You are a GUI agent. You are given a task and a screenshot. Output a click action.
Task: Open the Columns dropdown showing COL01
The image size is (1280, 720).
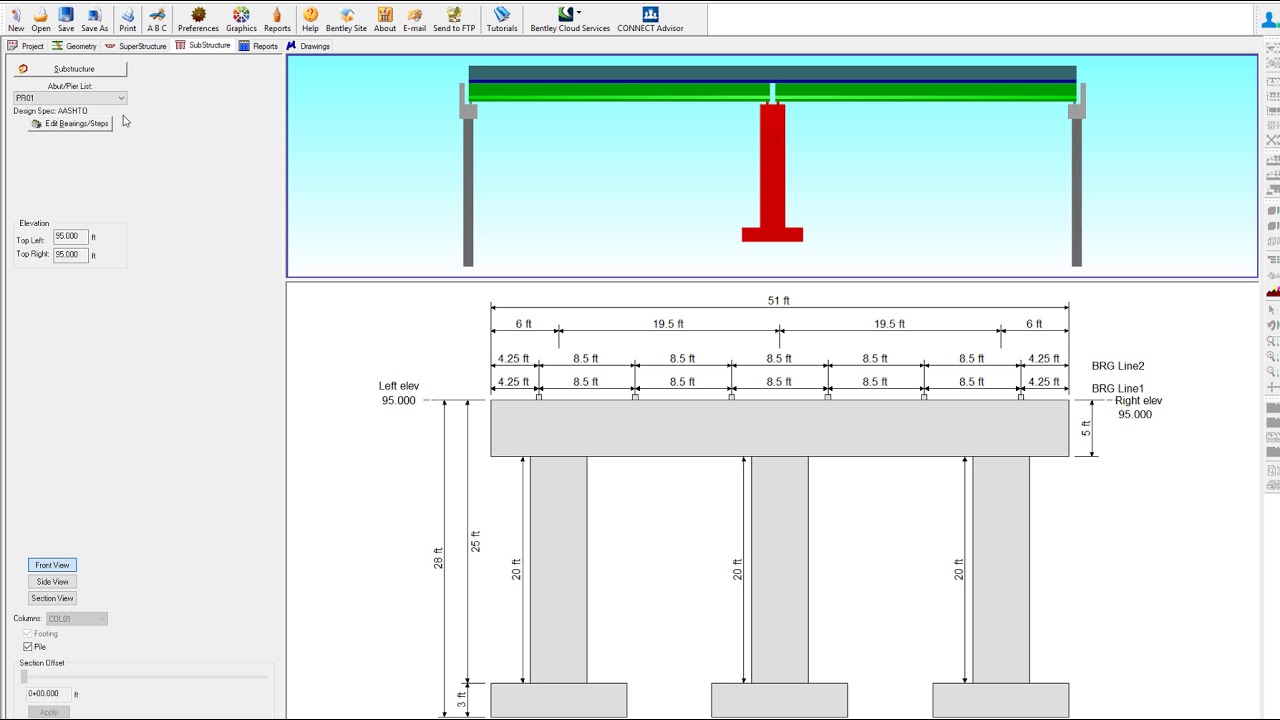coord(76,619)
